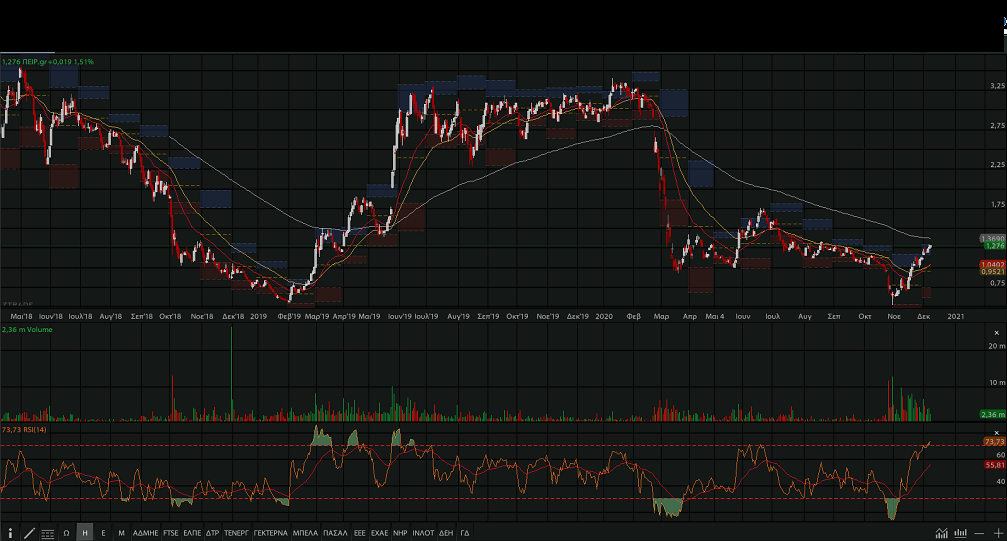Screen dimensions: 1007x541
Task: Zoom in using the plus icon
Action: click(998, 533)
